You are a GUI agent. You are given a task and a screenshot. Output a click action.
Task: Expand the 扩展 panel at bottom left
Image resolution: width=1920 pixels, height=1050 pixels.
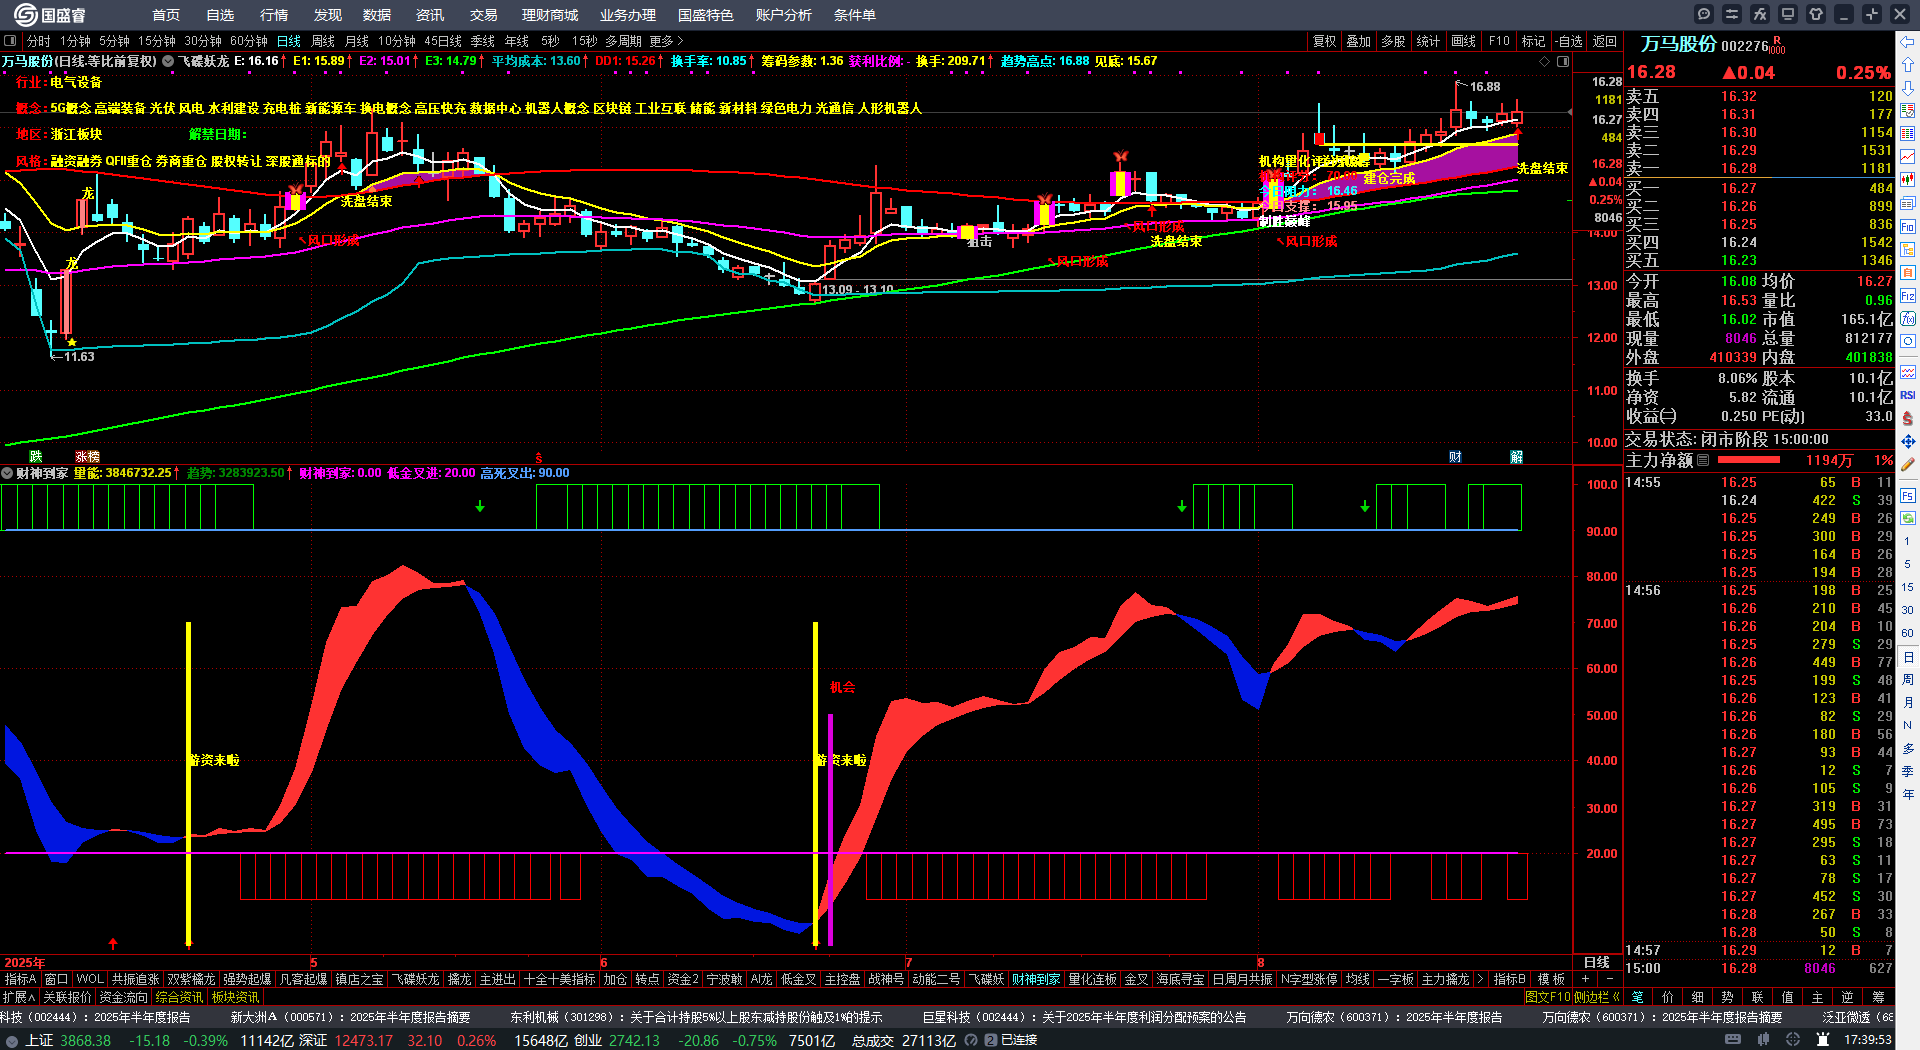click(19, 997)
